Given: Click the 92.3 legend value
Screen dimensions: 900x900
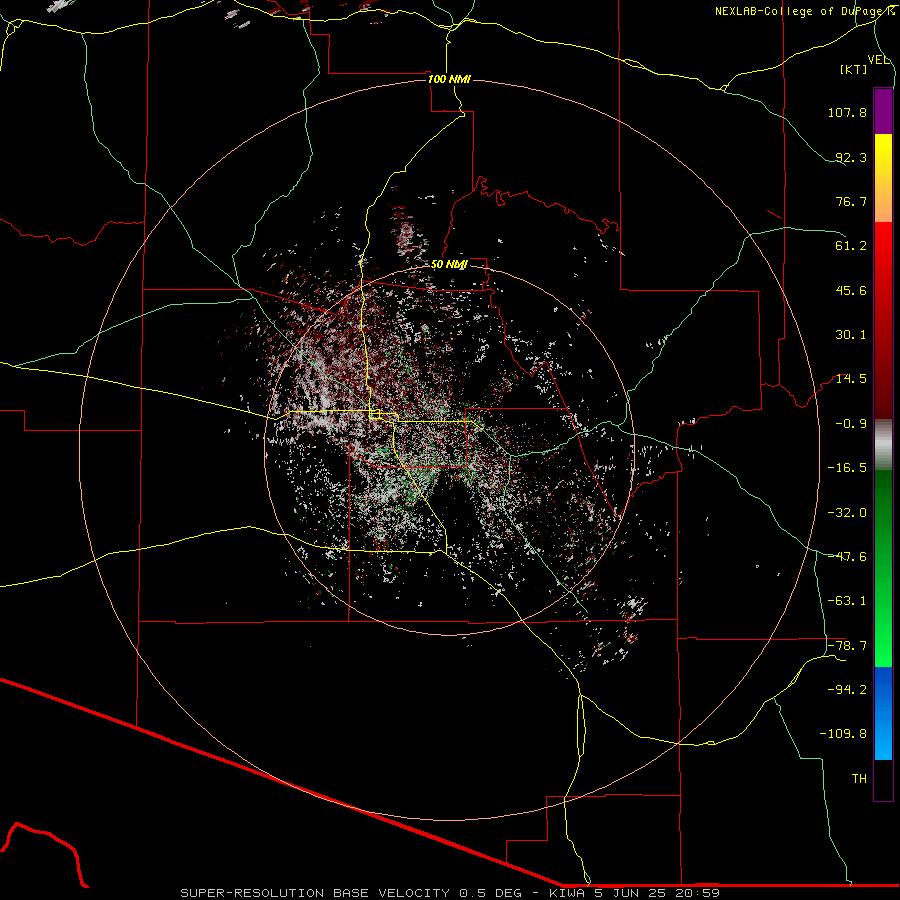Looking at the screenshot, I should point(851,157).
